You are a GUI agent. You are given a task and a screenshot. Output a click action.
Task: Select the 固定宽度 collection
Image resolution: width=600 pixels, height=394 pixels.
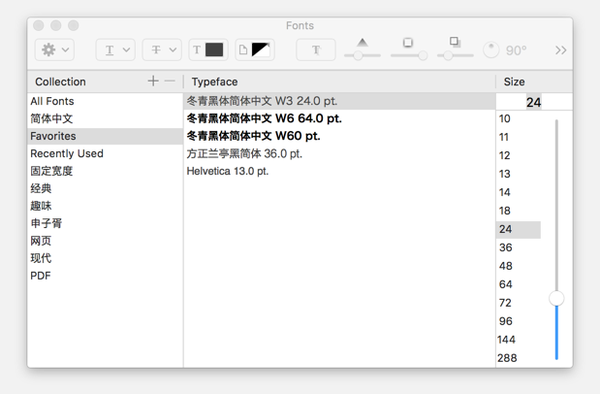click(105, 171)
